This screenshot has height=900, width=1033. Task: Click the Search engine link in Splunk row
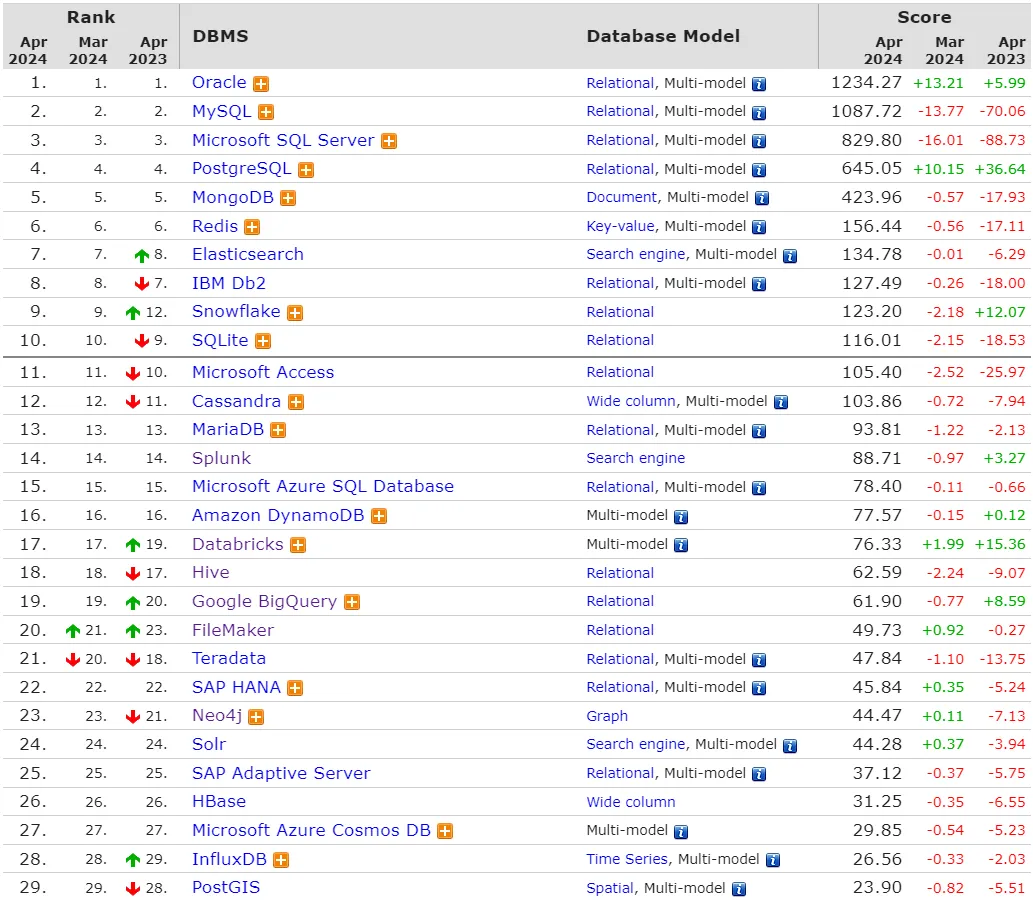point(636,458)
